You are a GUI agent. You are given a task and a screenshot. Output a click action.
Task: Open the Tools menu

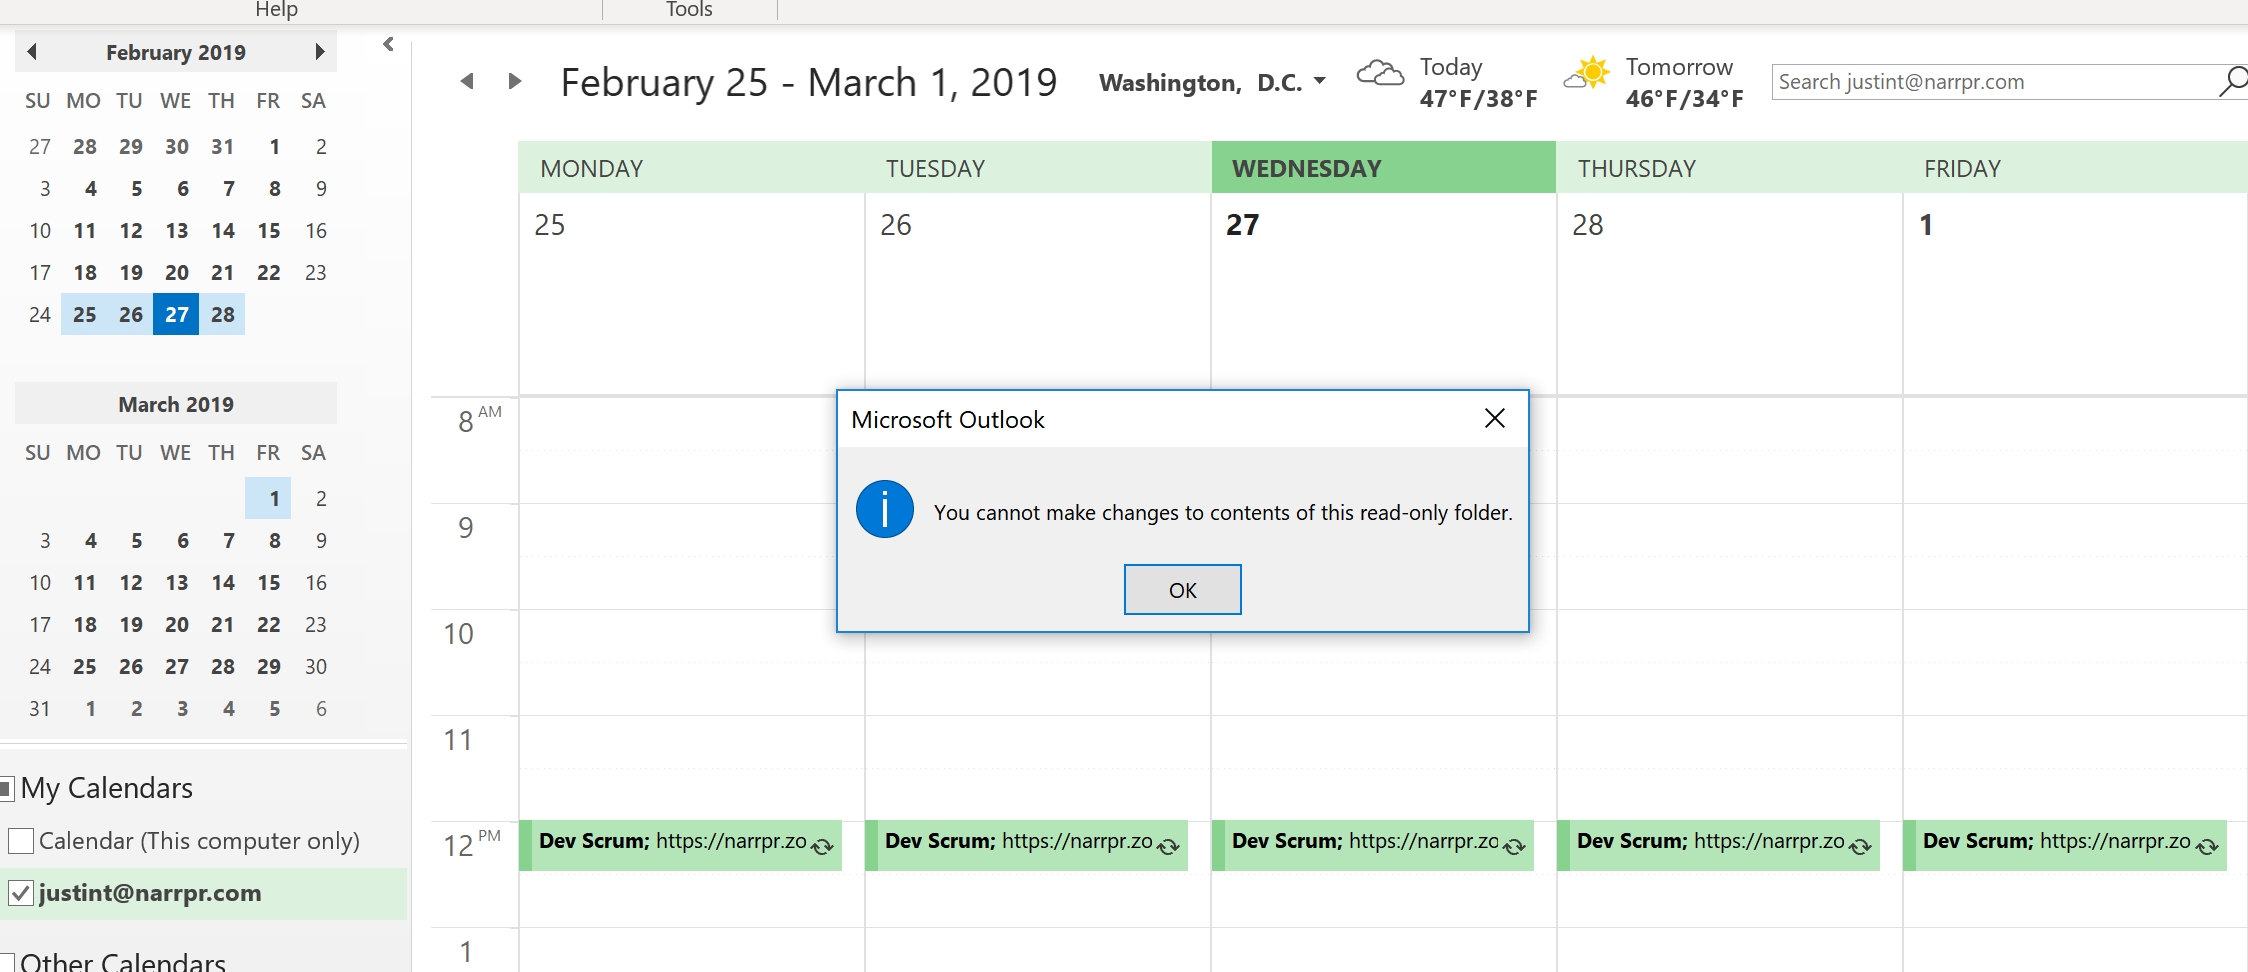[689, 10]
